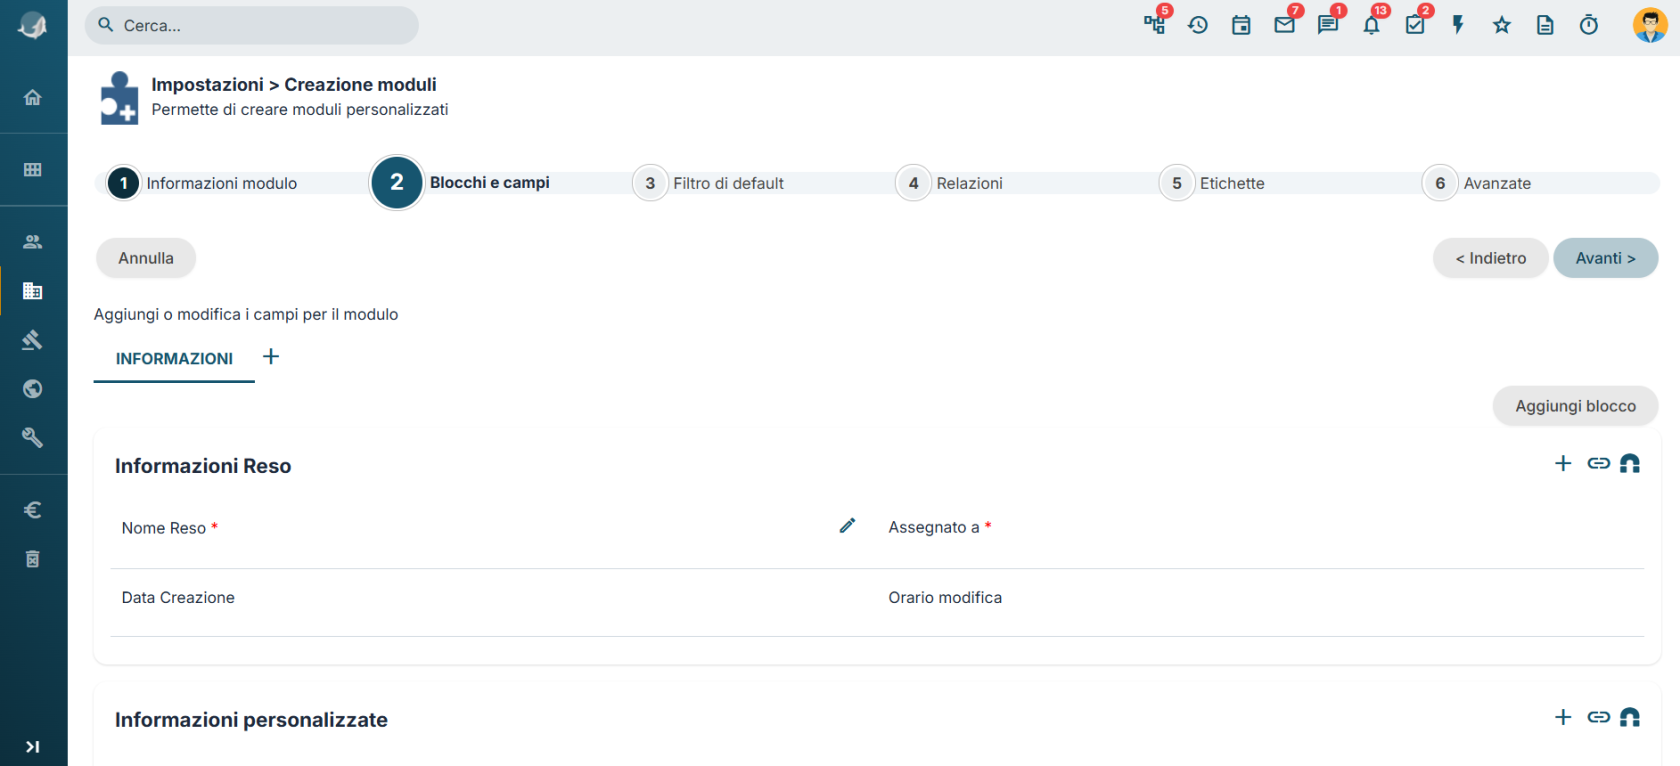Screen dimensions: 1680x766
Task: Open the home icon in sidebar
Action: click(x=33, y=97)
